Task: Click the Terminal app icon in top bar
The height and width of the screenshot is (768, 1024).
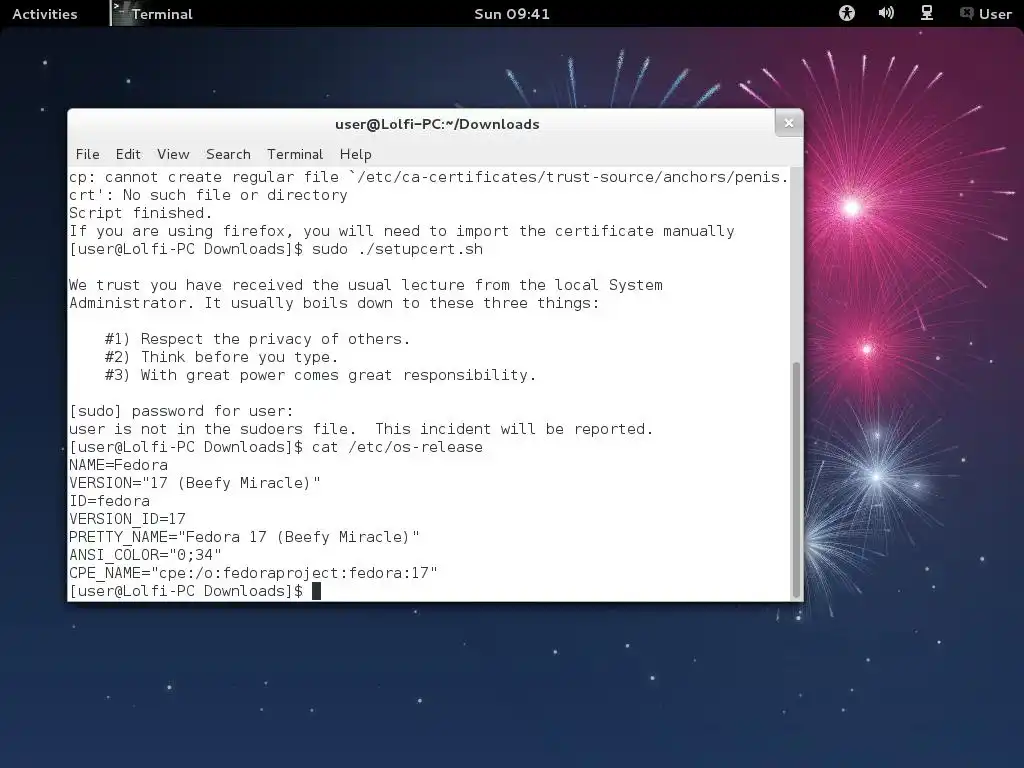Action: pyautogui.click(x=120, y=13)
